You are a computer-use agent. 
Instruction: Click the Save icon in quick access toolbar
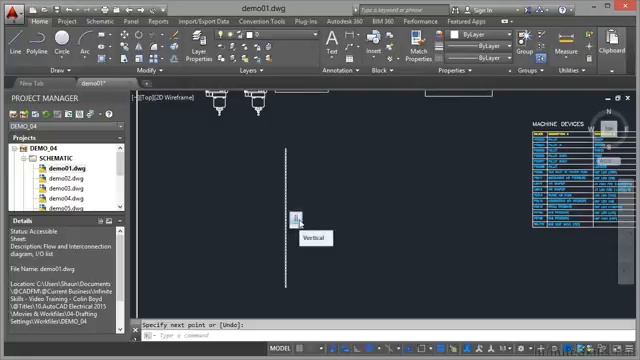point(57,10)
